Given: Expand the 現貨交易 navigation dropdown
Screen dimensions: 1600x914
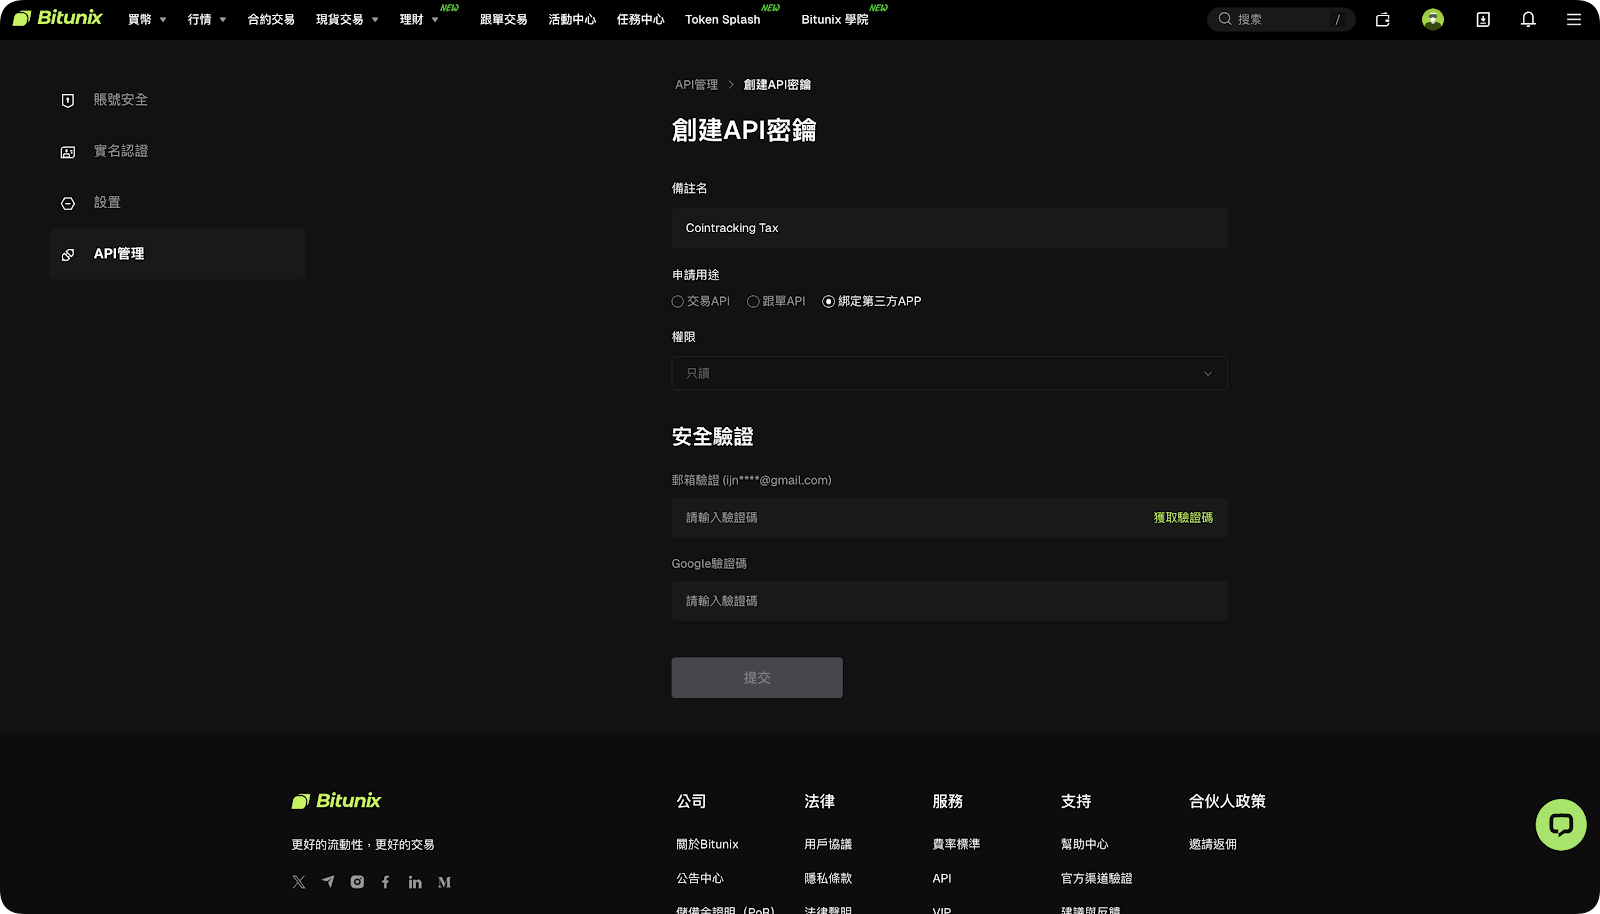Looking at the screenshot, I should 346,19.
